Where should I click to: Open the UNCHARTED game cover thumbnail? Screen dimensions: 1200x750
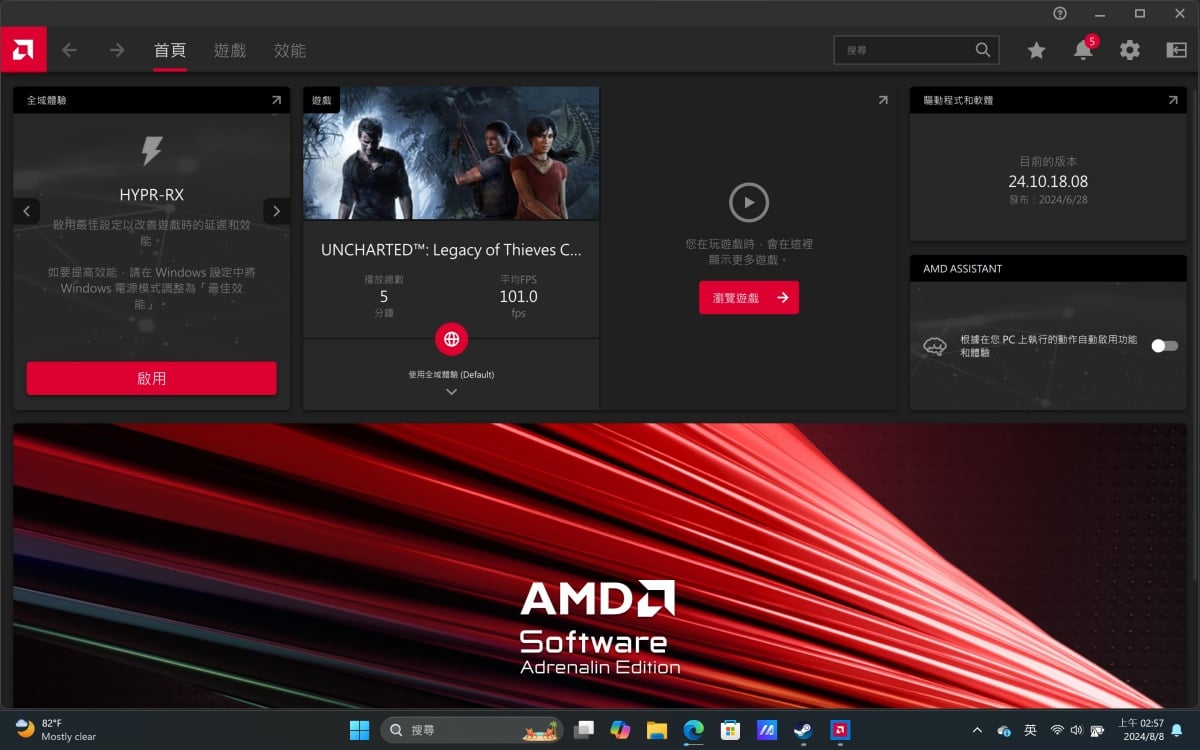click(x=451, y=153)
